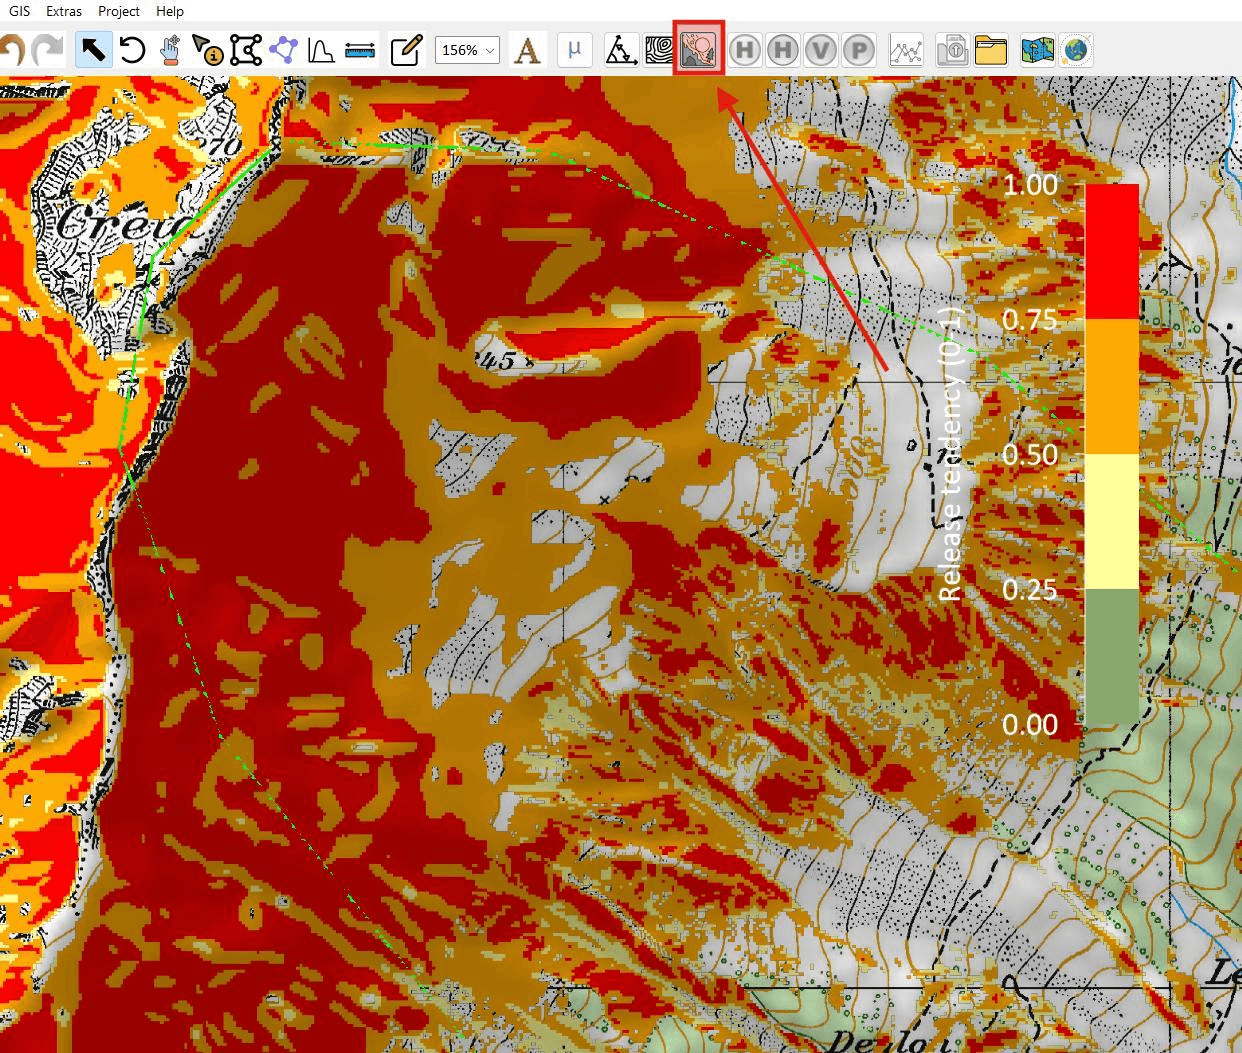Click orange 0.50–0.75 legend color band

(x=1112, y=386)
